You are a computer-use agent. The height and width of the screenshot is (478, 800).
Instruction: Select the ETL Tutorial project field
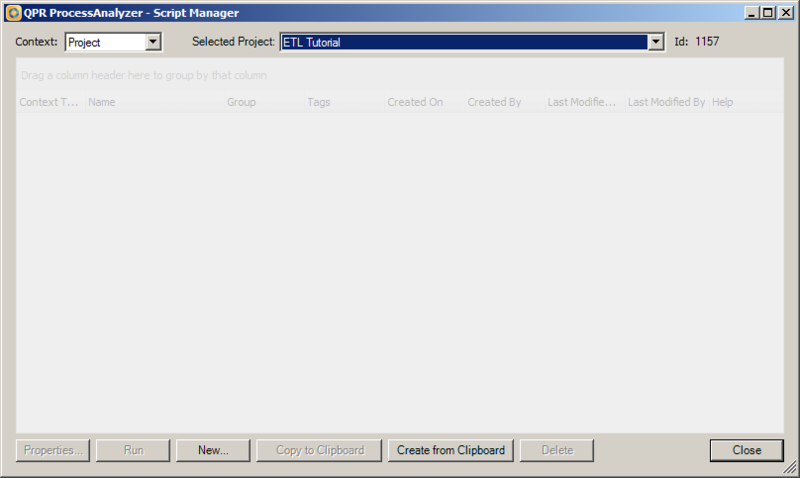tap(464, 42)
